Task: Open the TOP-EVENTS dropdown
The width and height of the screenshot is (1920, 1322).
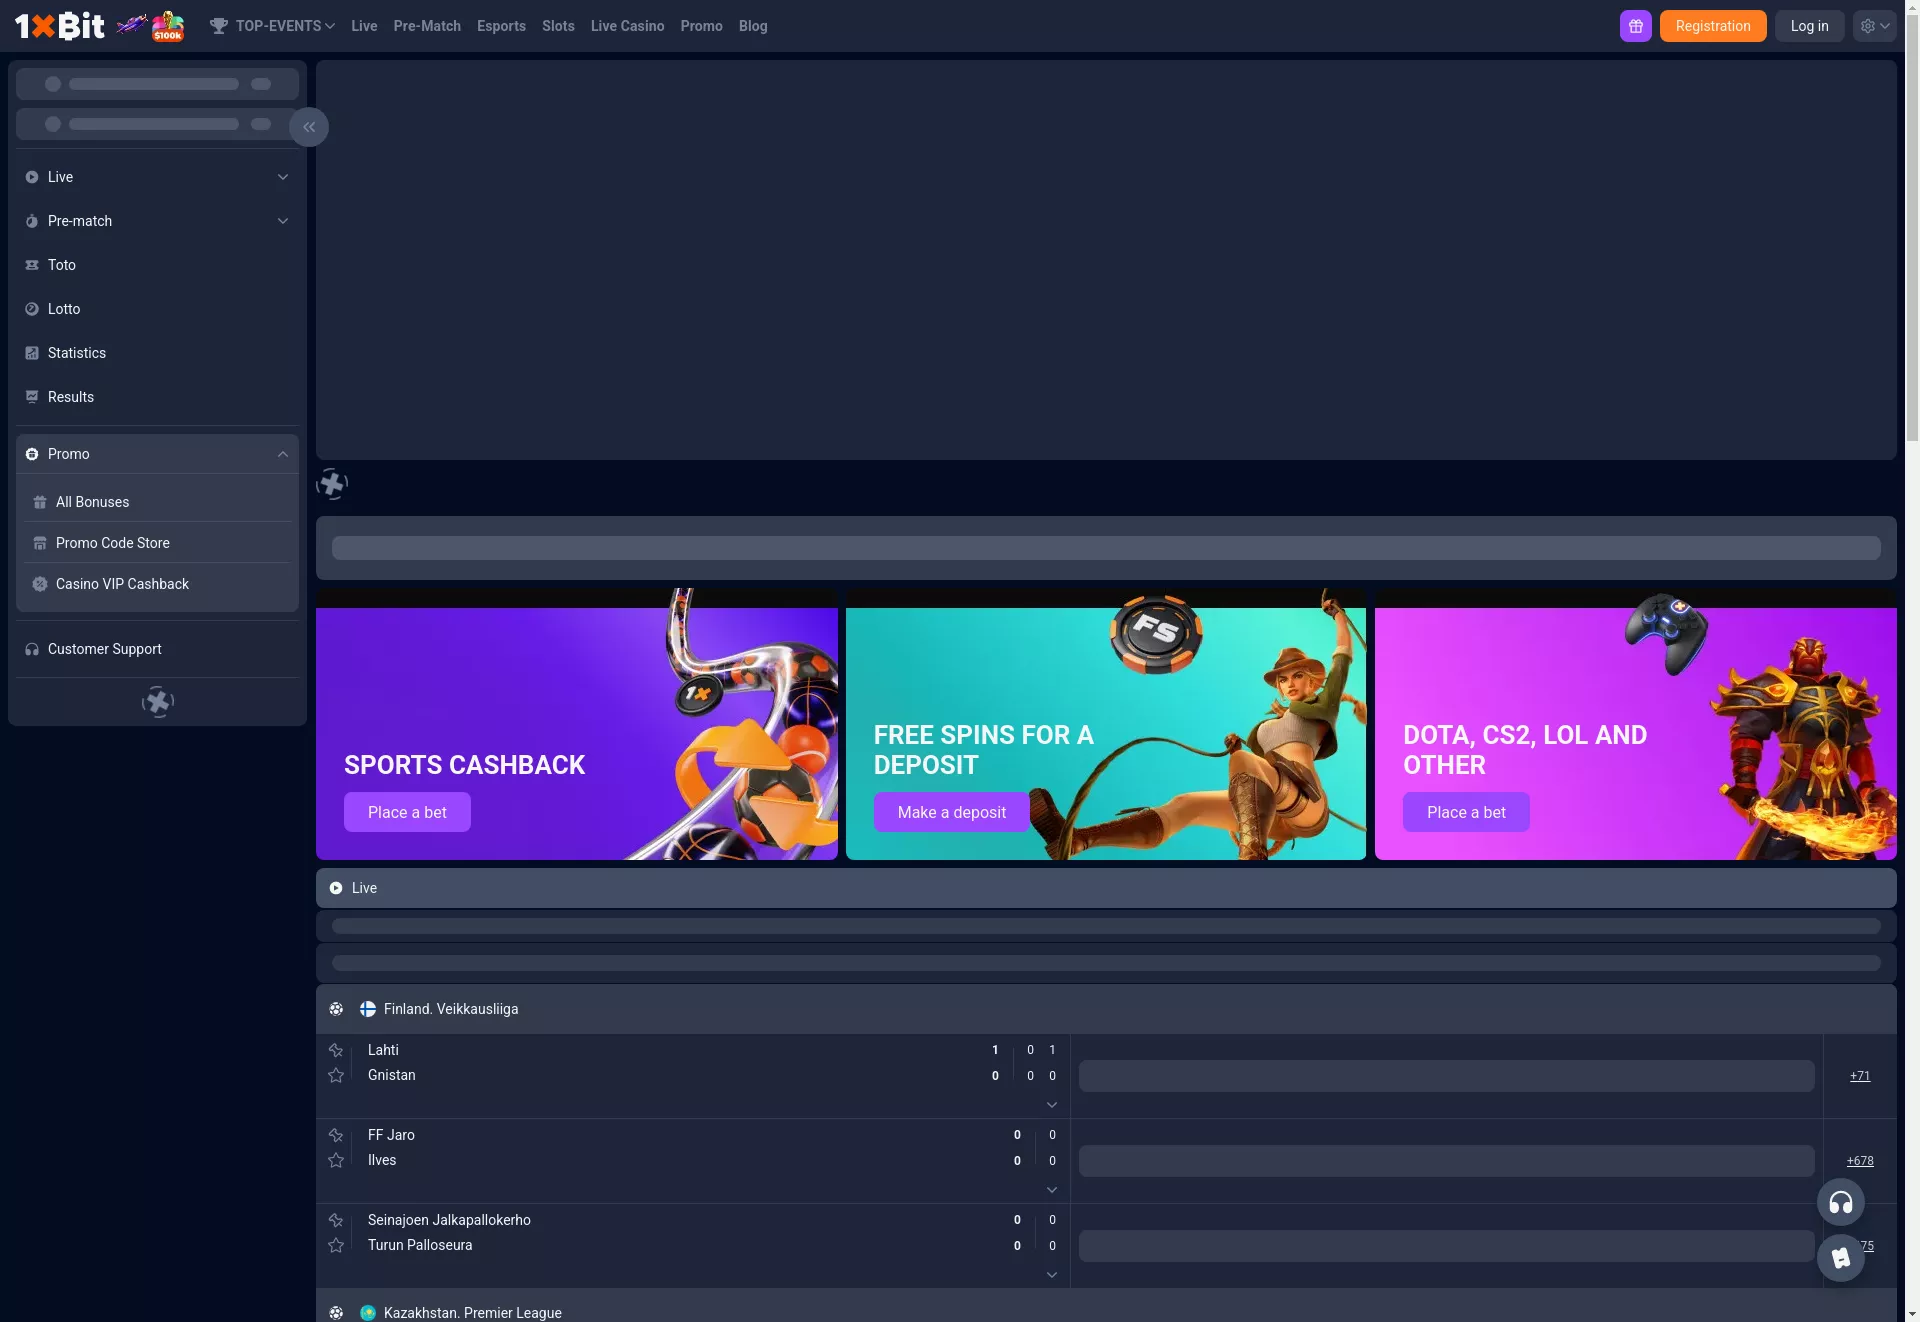Action: pyautogui.click(x=272, y=26)
